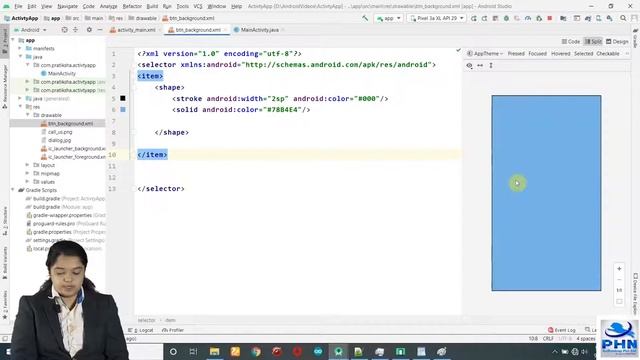640x360 pixels.
Task: Toggle the Pressed state in preview
Action: (516, 53)
